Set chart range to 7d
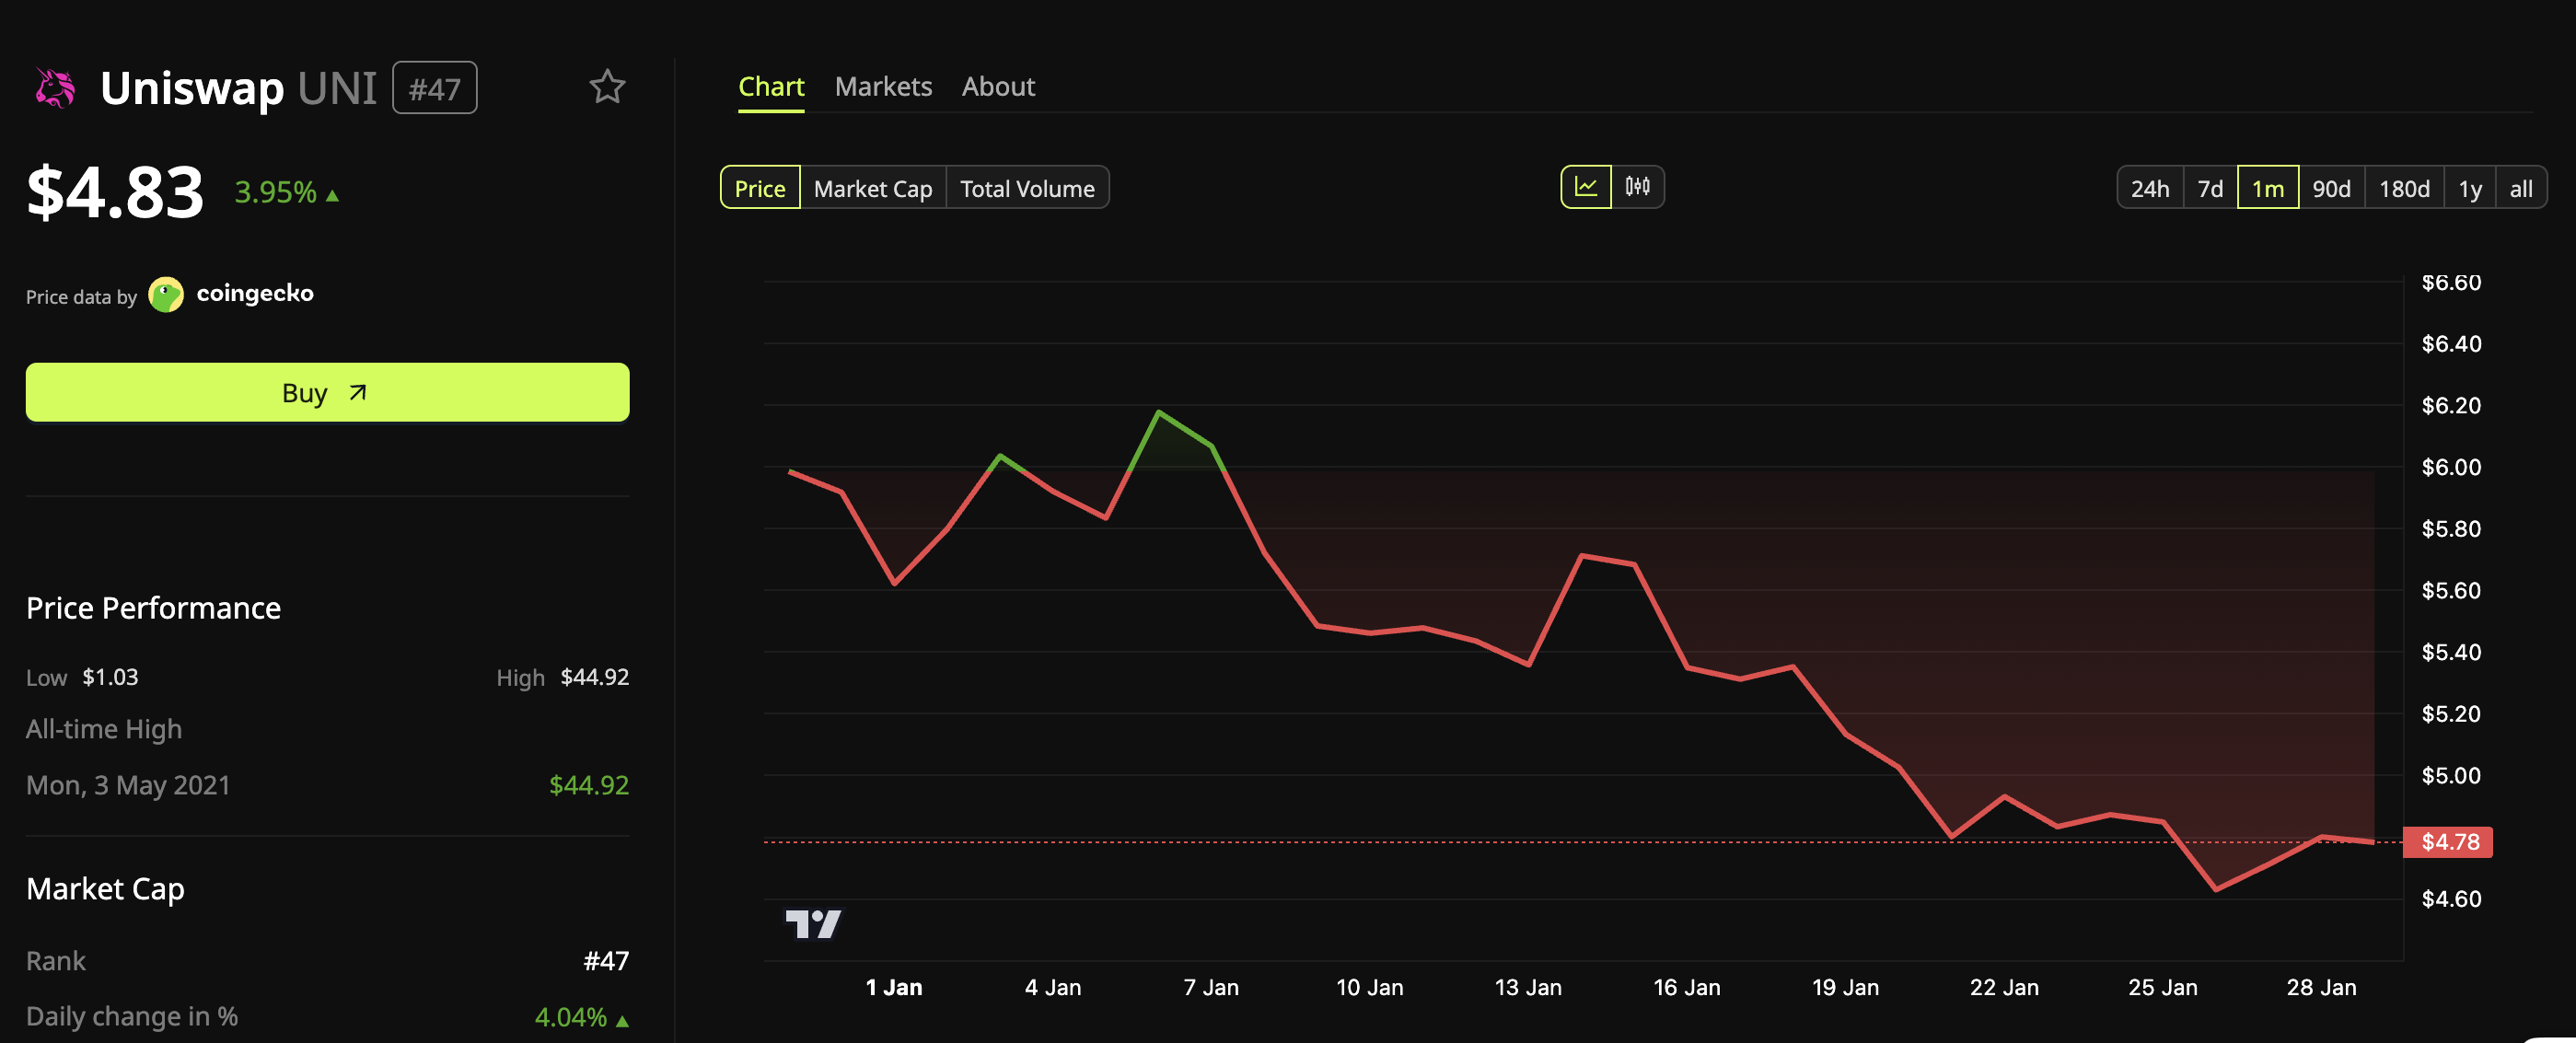 (2210, 188)
